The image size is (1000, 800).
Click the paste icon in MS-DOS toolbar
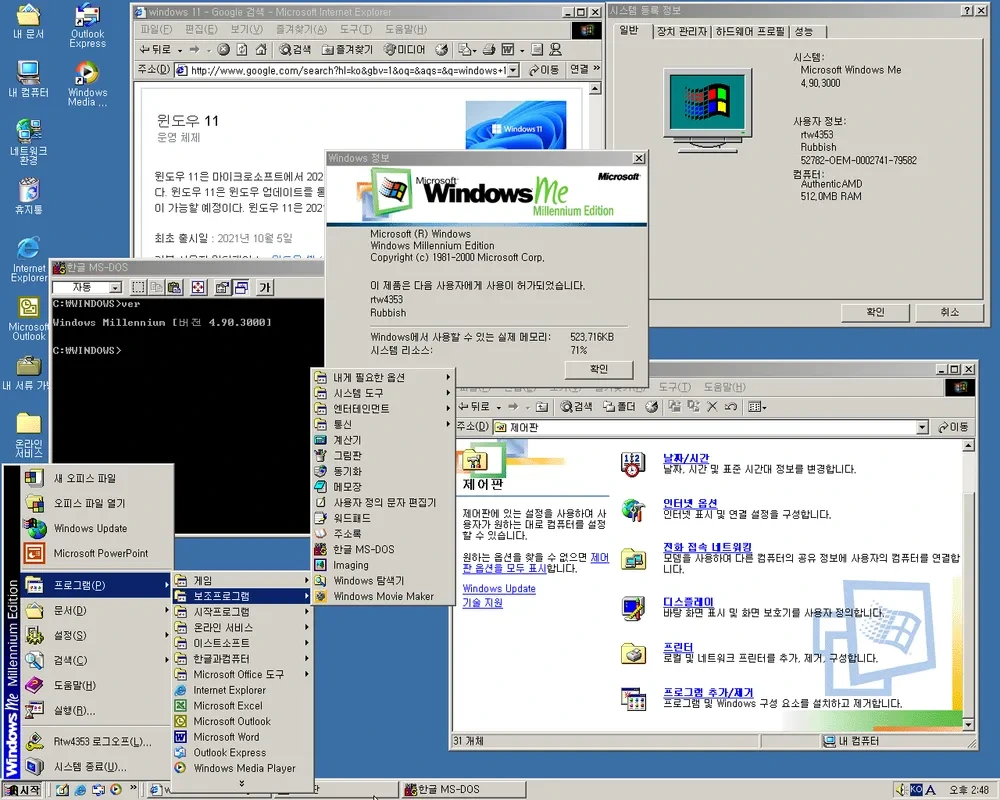pyautogui.click(x=174, y=288)
